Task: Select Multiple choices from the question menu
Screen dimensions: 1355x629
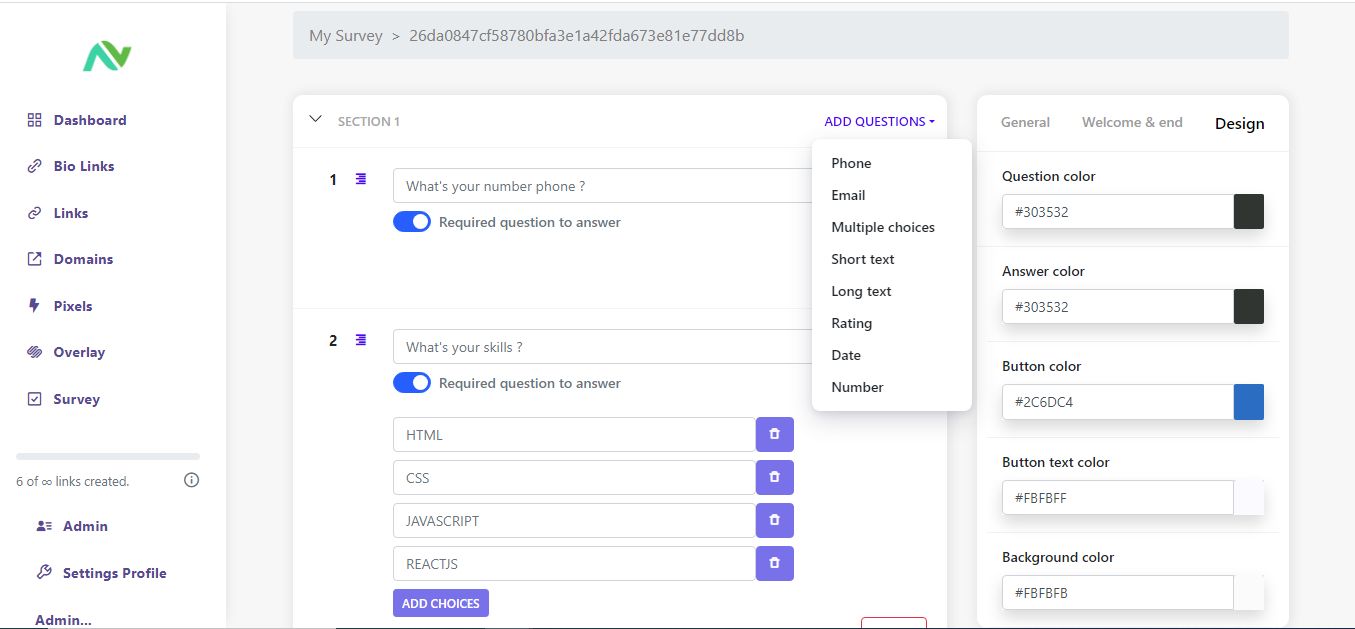Action: (883, 227)
